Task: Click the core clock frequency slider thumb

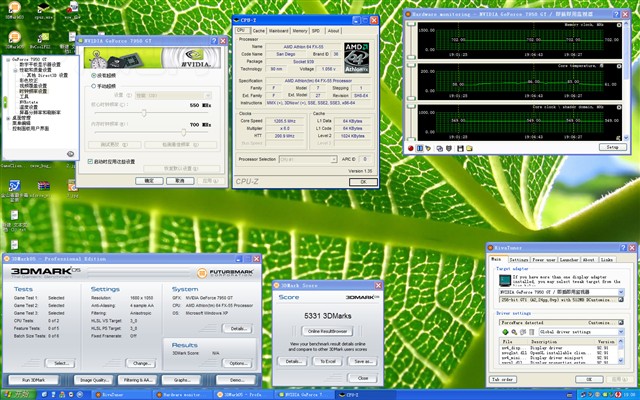Action: pos(144,113)
